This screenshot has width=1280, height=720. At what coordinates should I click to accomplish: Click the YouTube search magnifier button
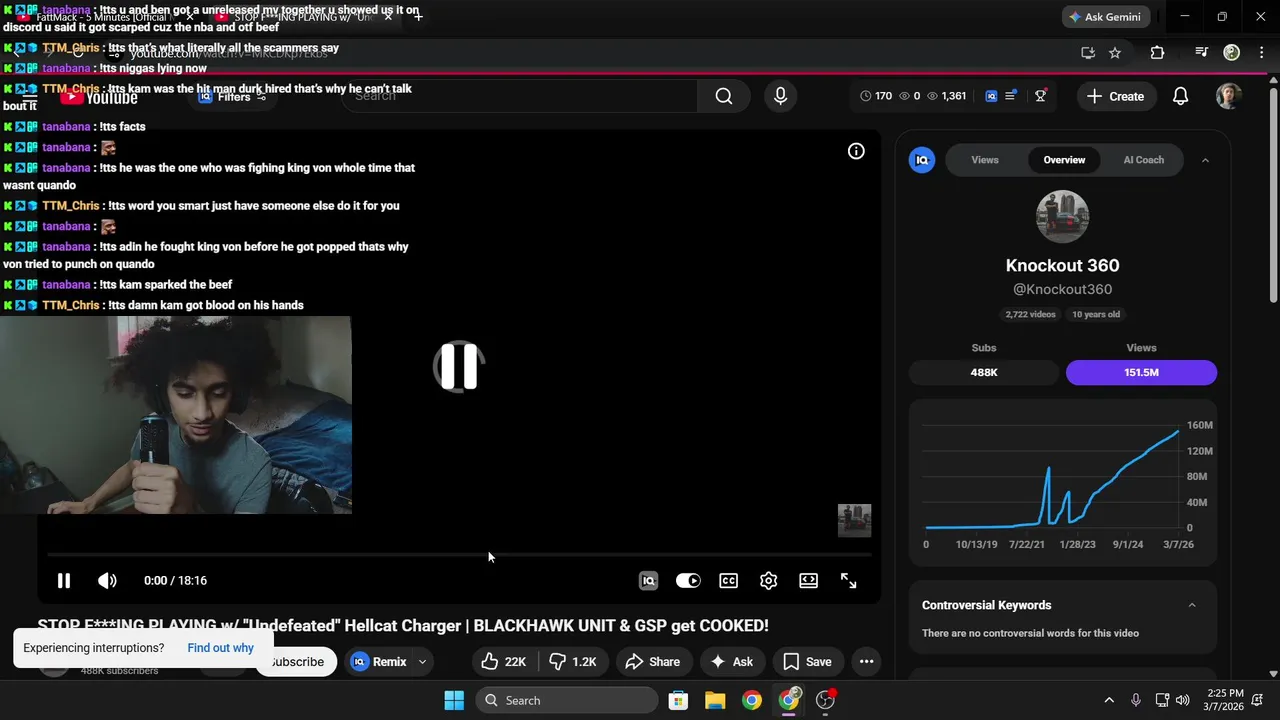[x=724, y=96]
